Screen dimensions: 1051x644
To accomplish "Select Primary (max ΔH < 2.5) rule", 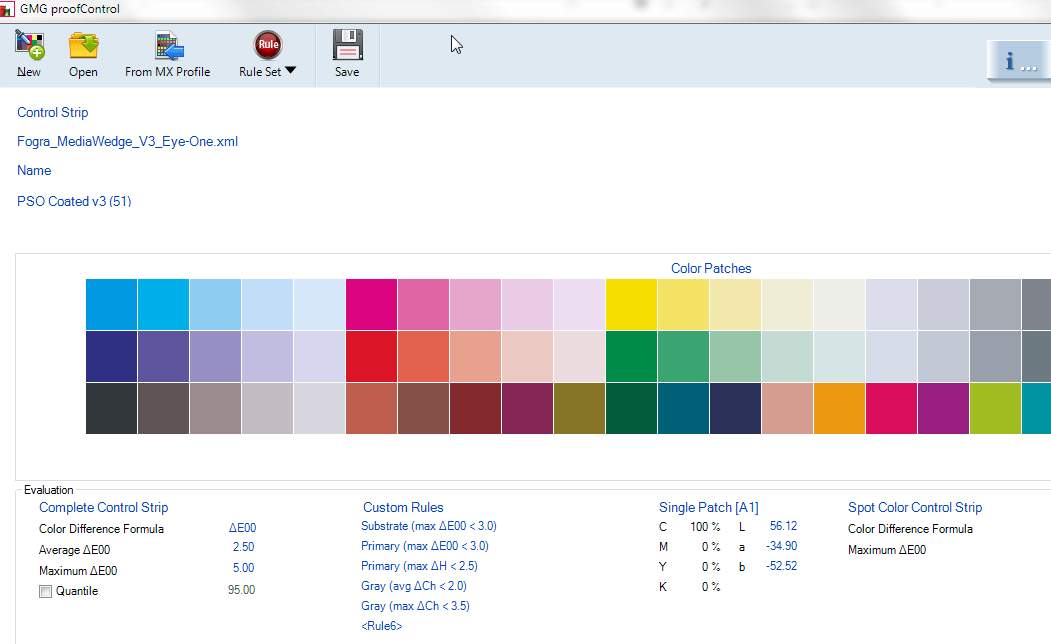I will coord(420,566).
